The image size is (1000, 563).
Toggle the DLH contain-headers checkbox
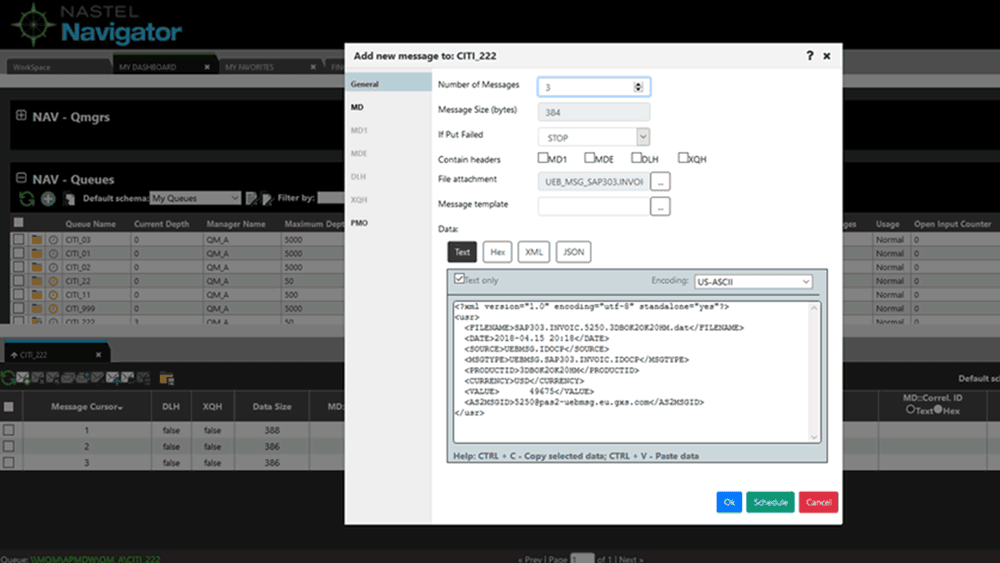[x=636, y=157]
